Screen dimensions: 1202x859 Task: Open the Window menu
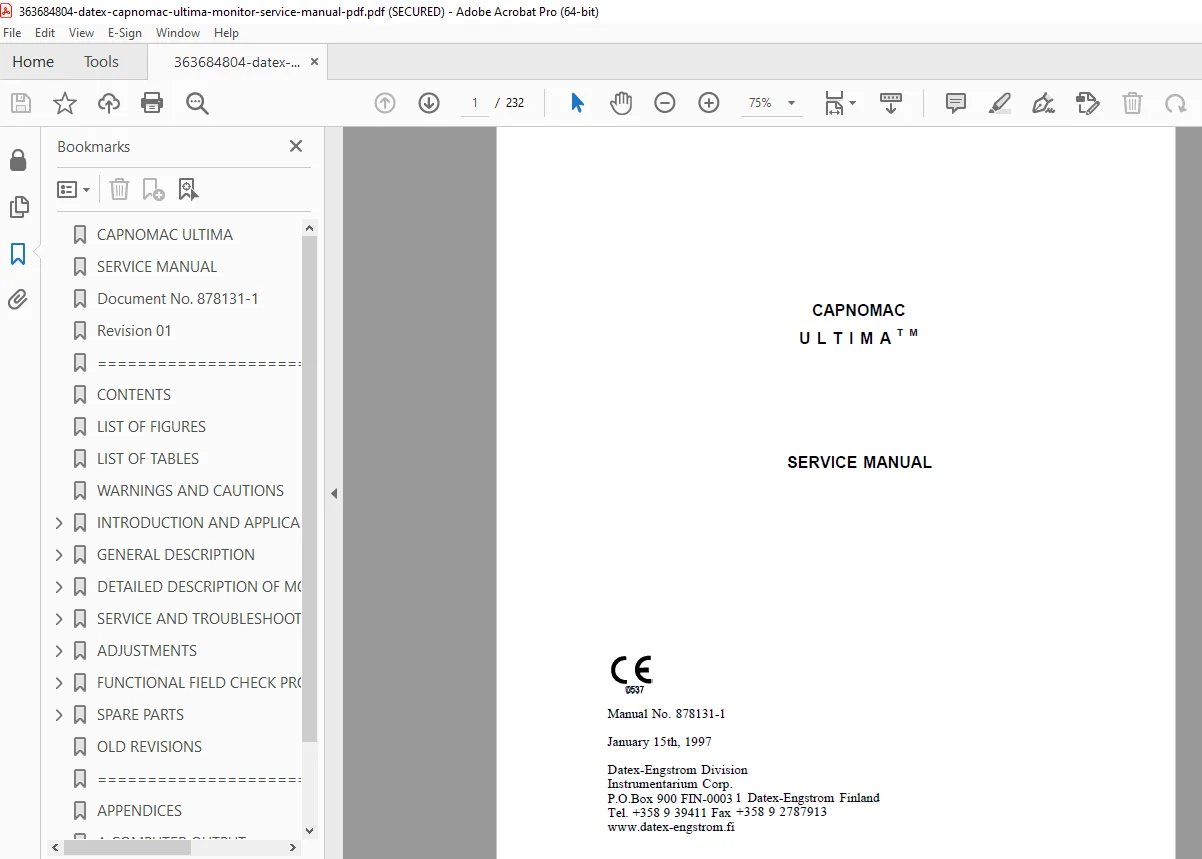point(178,33)
